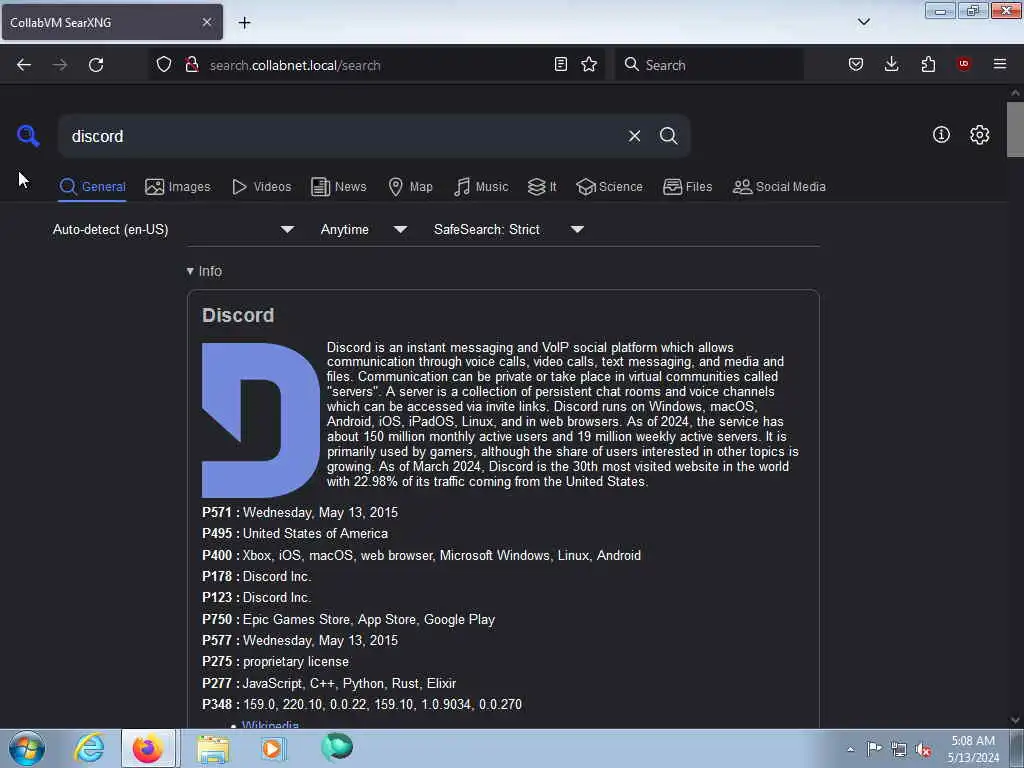Image resolution: width=1024 pixels, height=768 pixels.
Task: Clear the discord search query
Action: point(634,136)
